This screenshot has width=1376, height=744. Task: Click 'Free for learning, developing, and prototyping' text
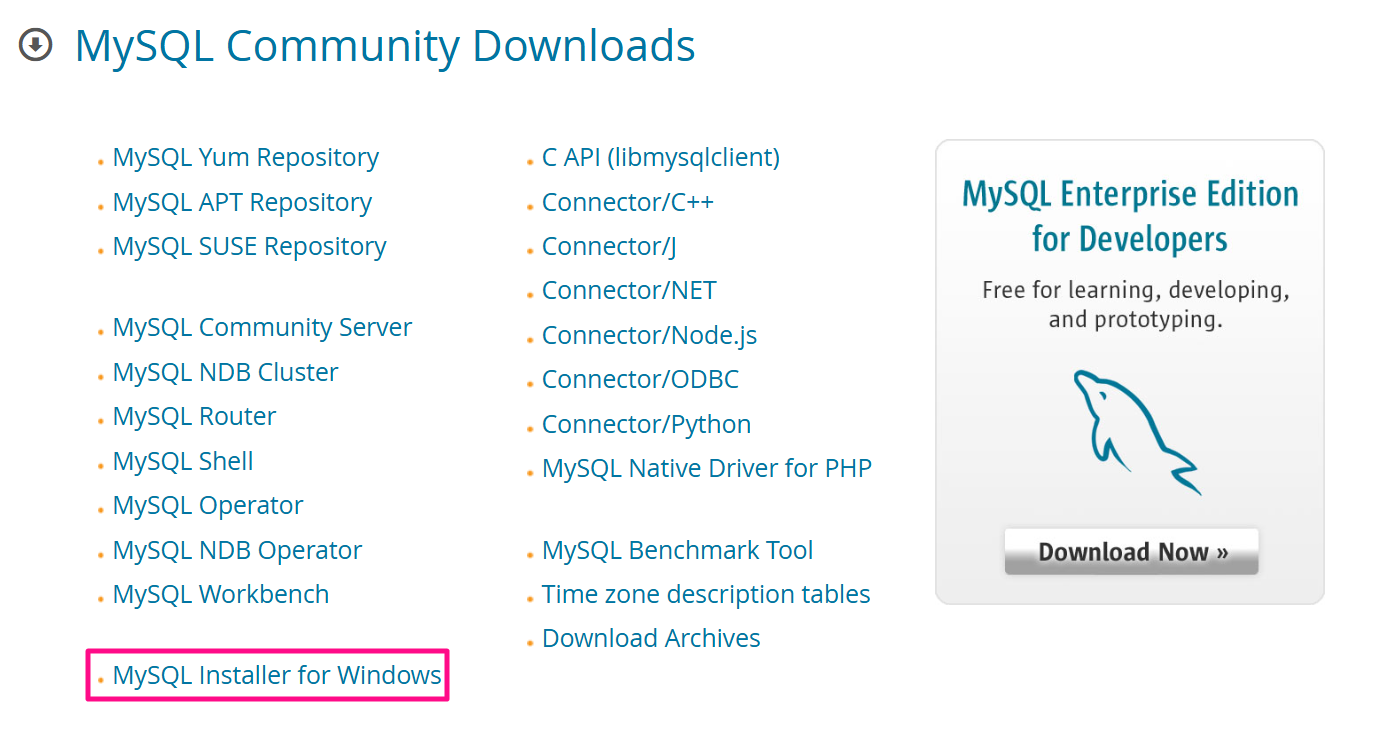point(1135,305)
